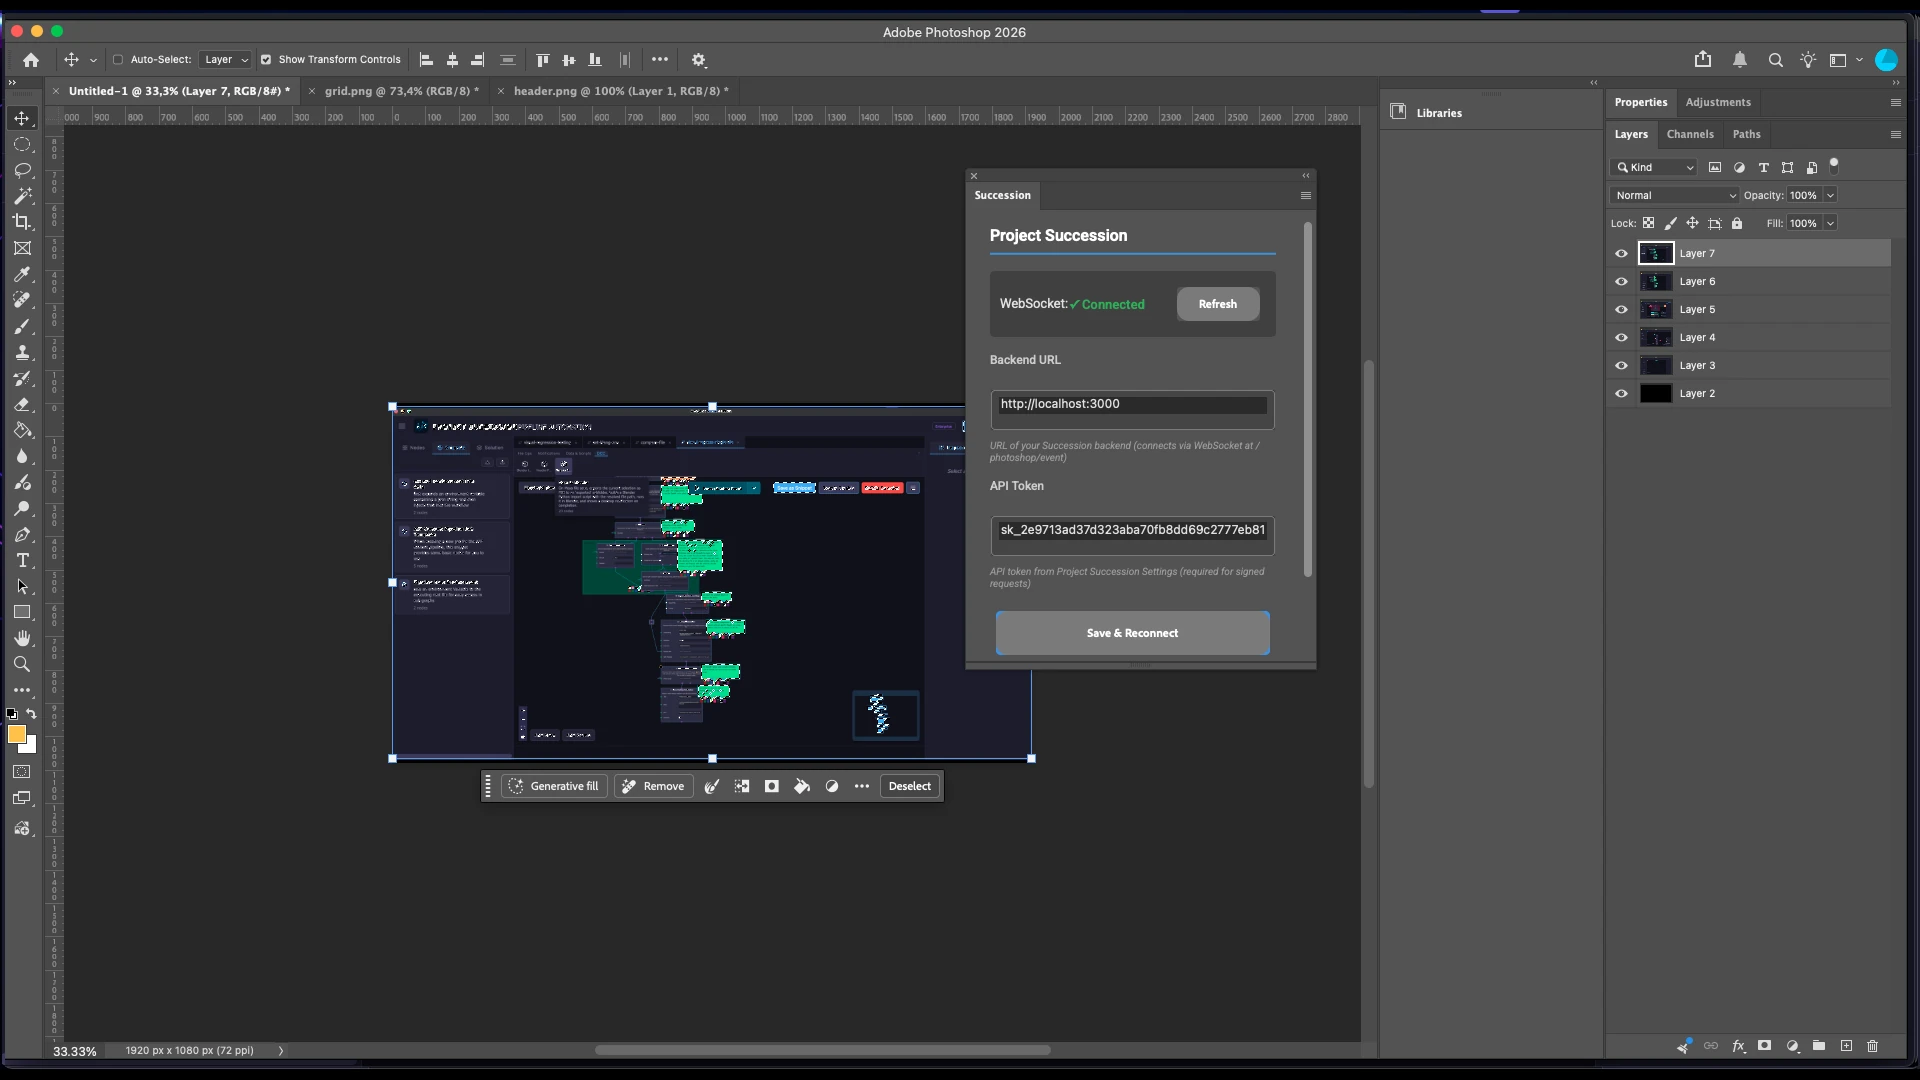The height and width of the screenshot is (1080, 1920).
Task: Click the search magnifier in top bar
Action: point(1776,60)
